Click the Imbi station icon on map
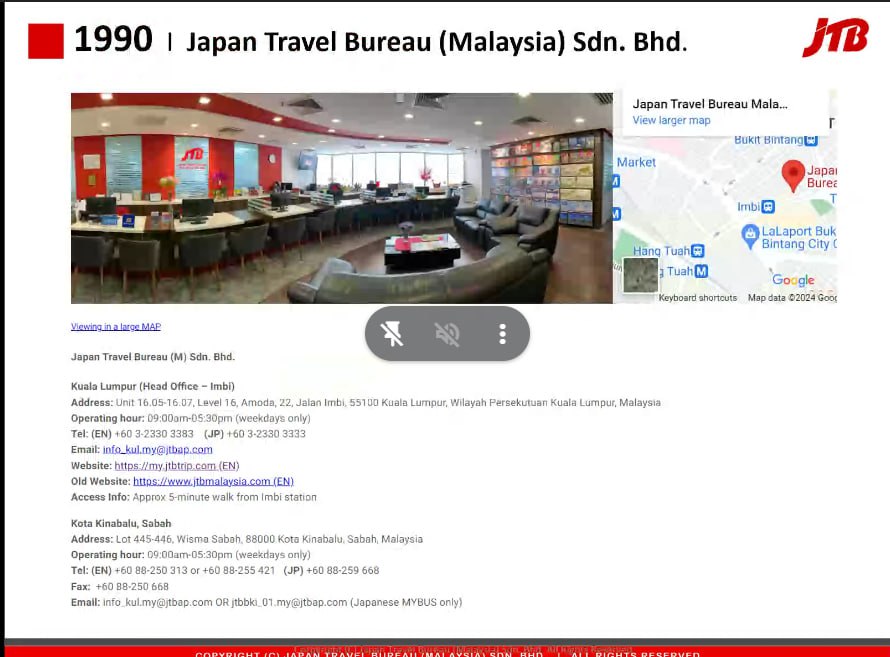Viewport: 890px width, 657px height. (x=768, y=207)
